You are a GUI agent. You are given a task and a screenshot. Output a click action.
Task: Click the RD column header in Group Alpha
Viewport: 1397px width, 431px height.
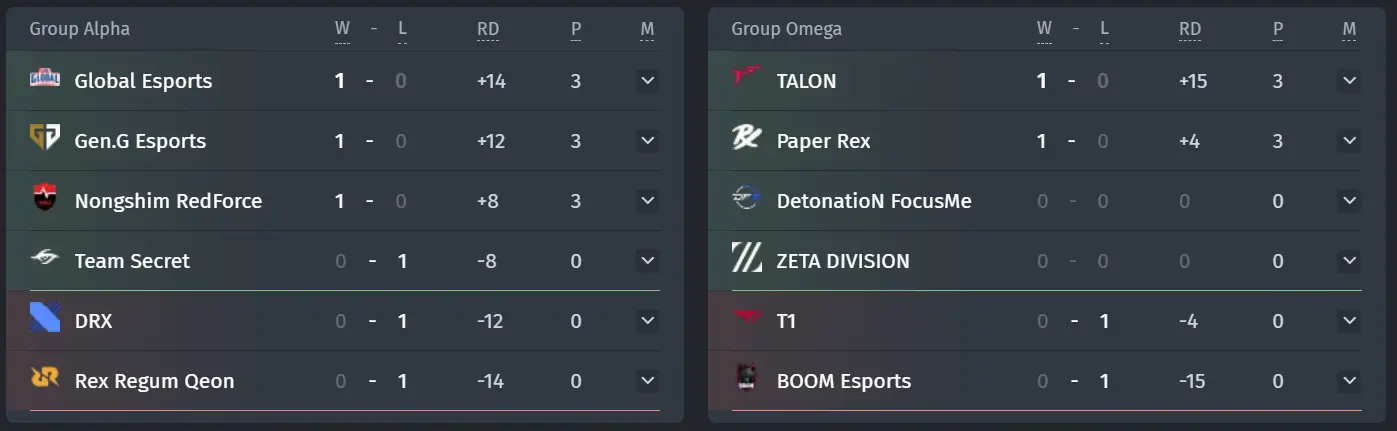[488, 29]
